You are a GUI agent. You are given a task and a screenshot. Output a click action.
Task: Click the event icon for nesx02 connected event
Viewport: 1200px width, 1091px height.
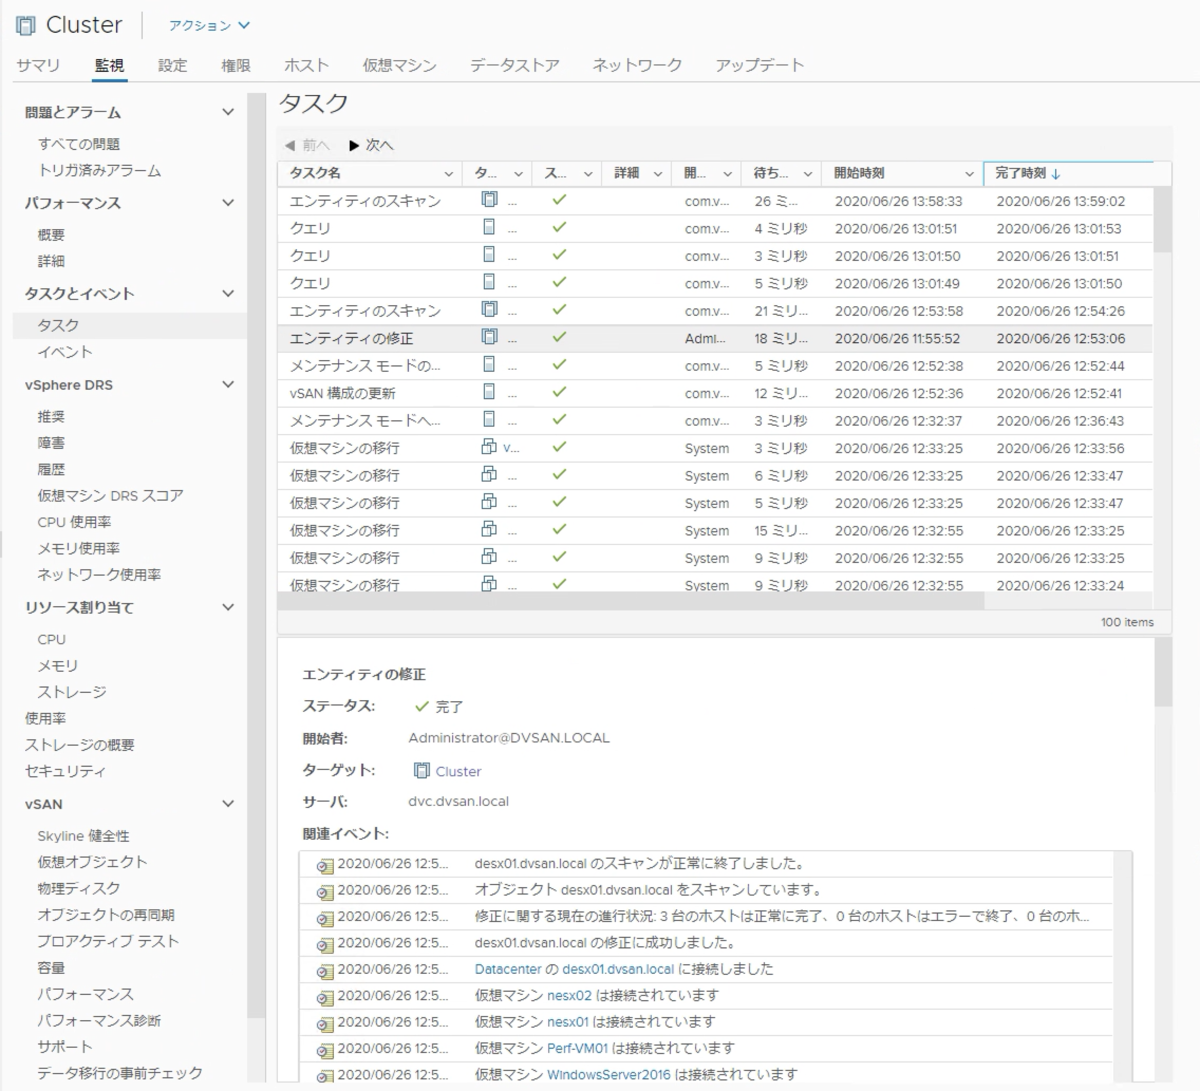pyautogui.click(x=325, y=997)
